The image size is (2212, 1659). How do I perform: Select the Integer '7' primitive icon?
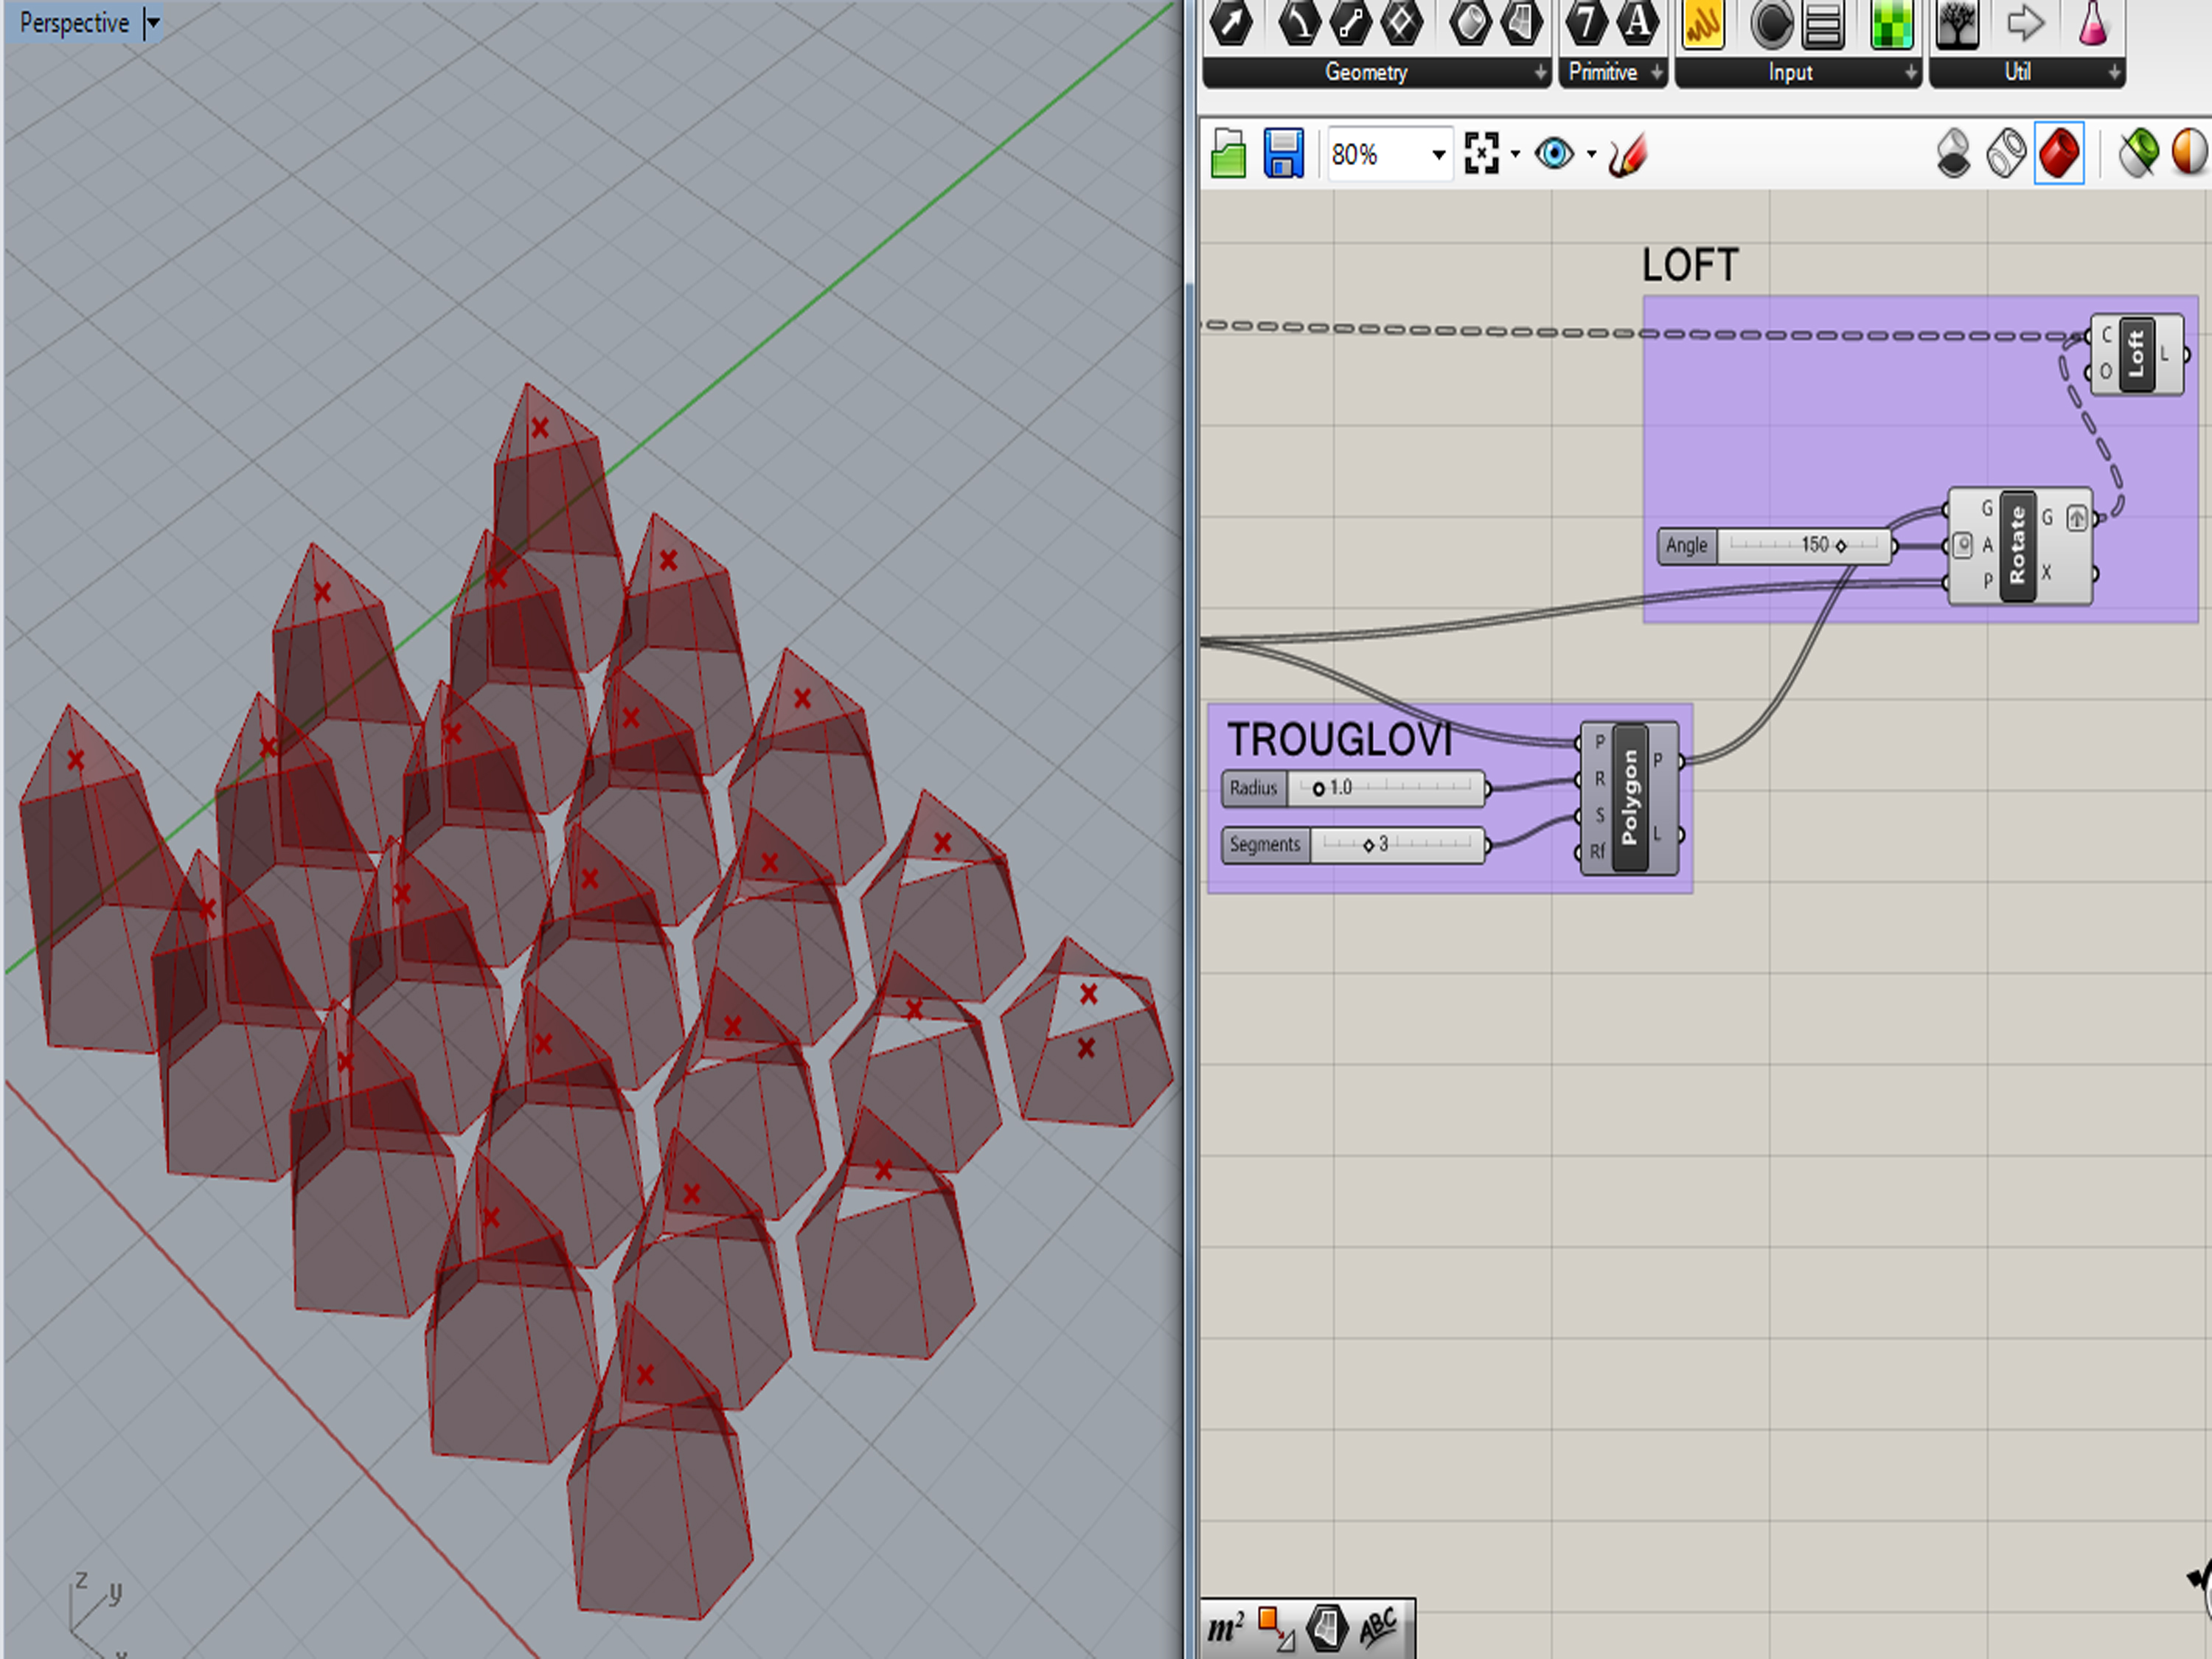point(1586,22)
